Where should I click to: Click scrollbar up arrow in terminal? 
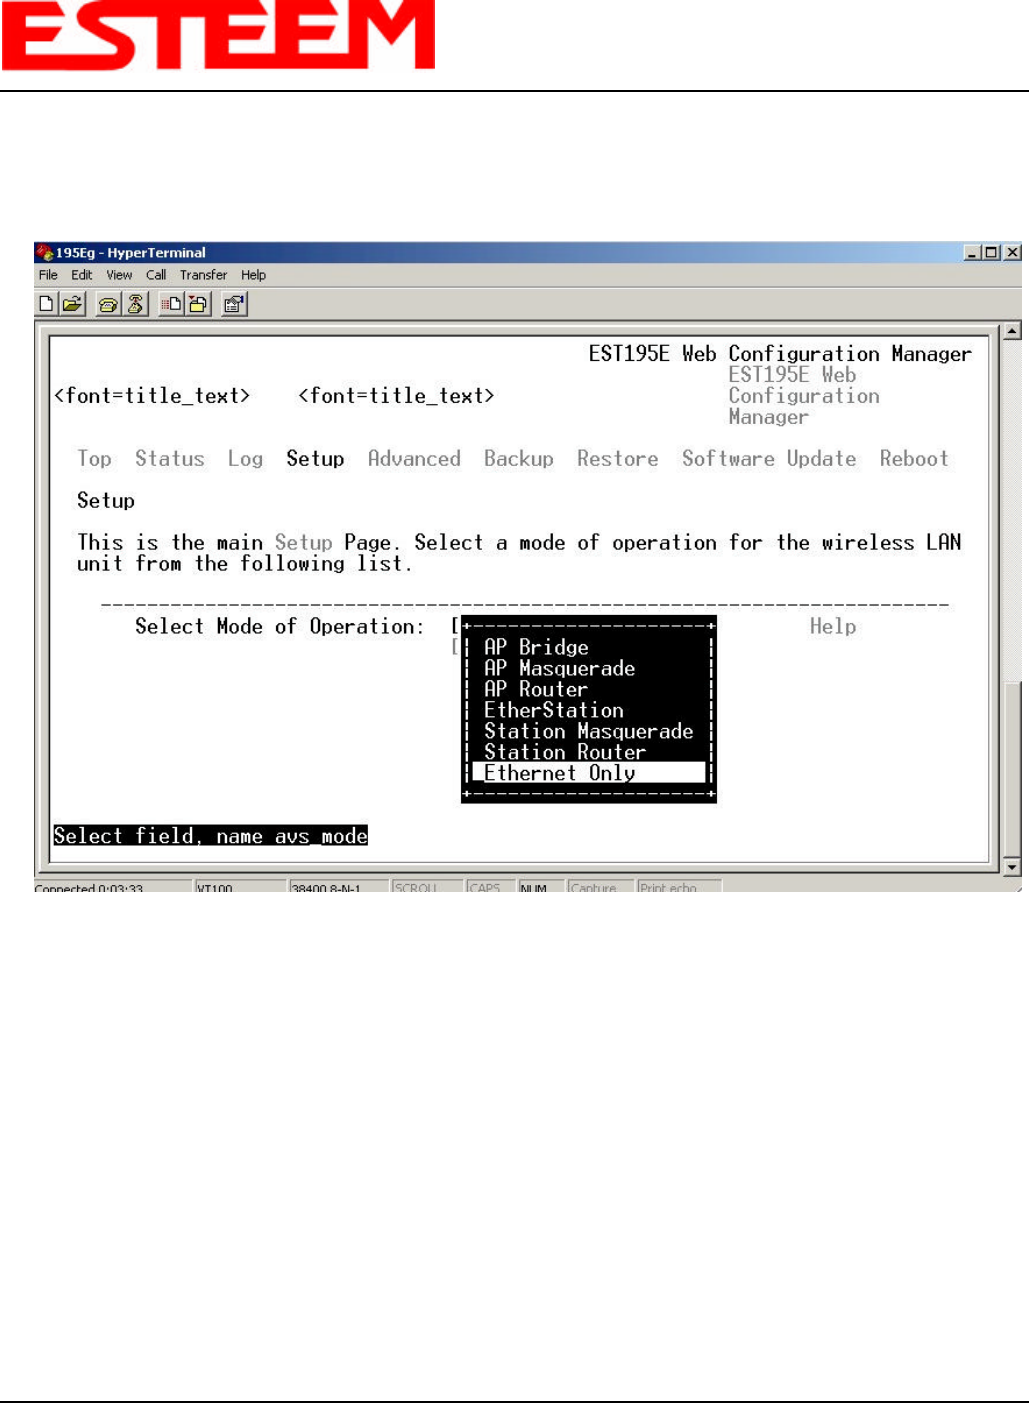(1012, 331)
